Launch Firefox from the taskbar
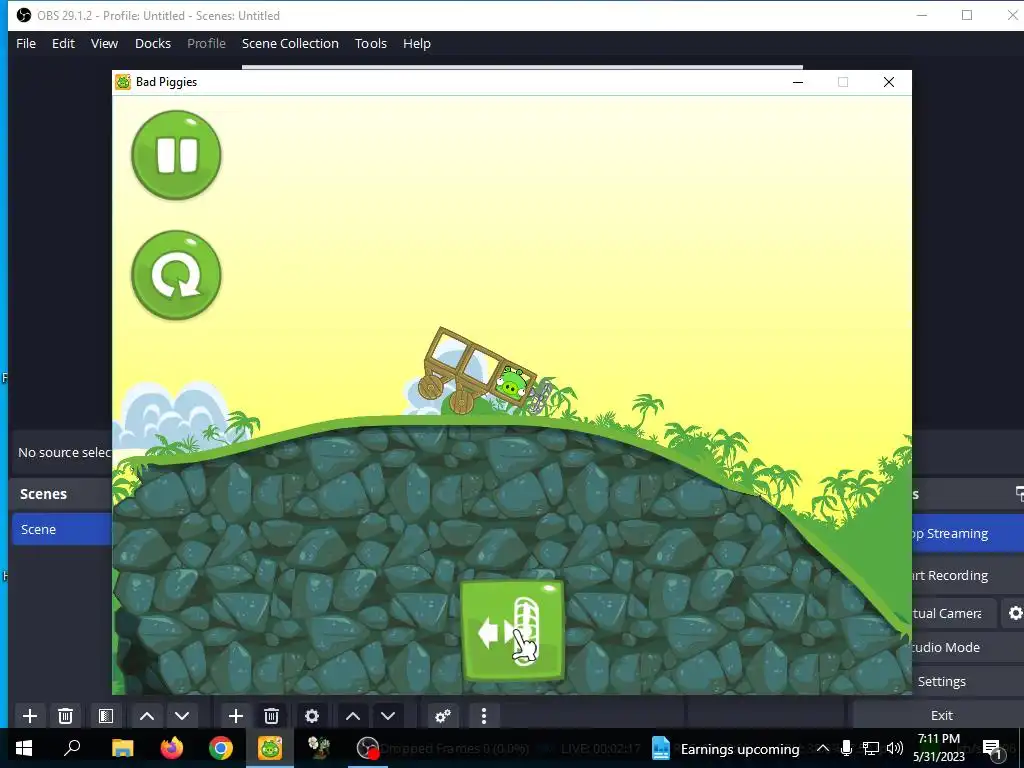This screenshot has width=1024, height=768. click(x=172, y=748)
